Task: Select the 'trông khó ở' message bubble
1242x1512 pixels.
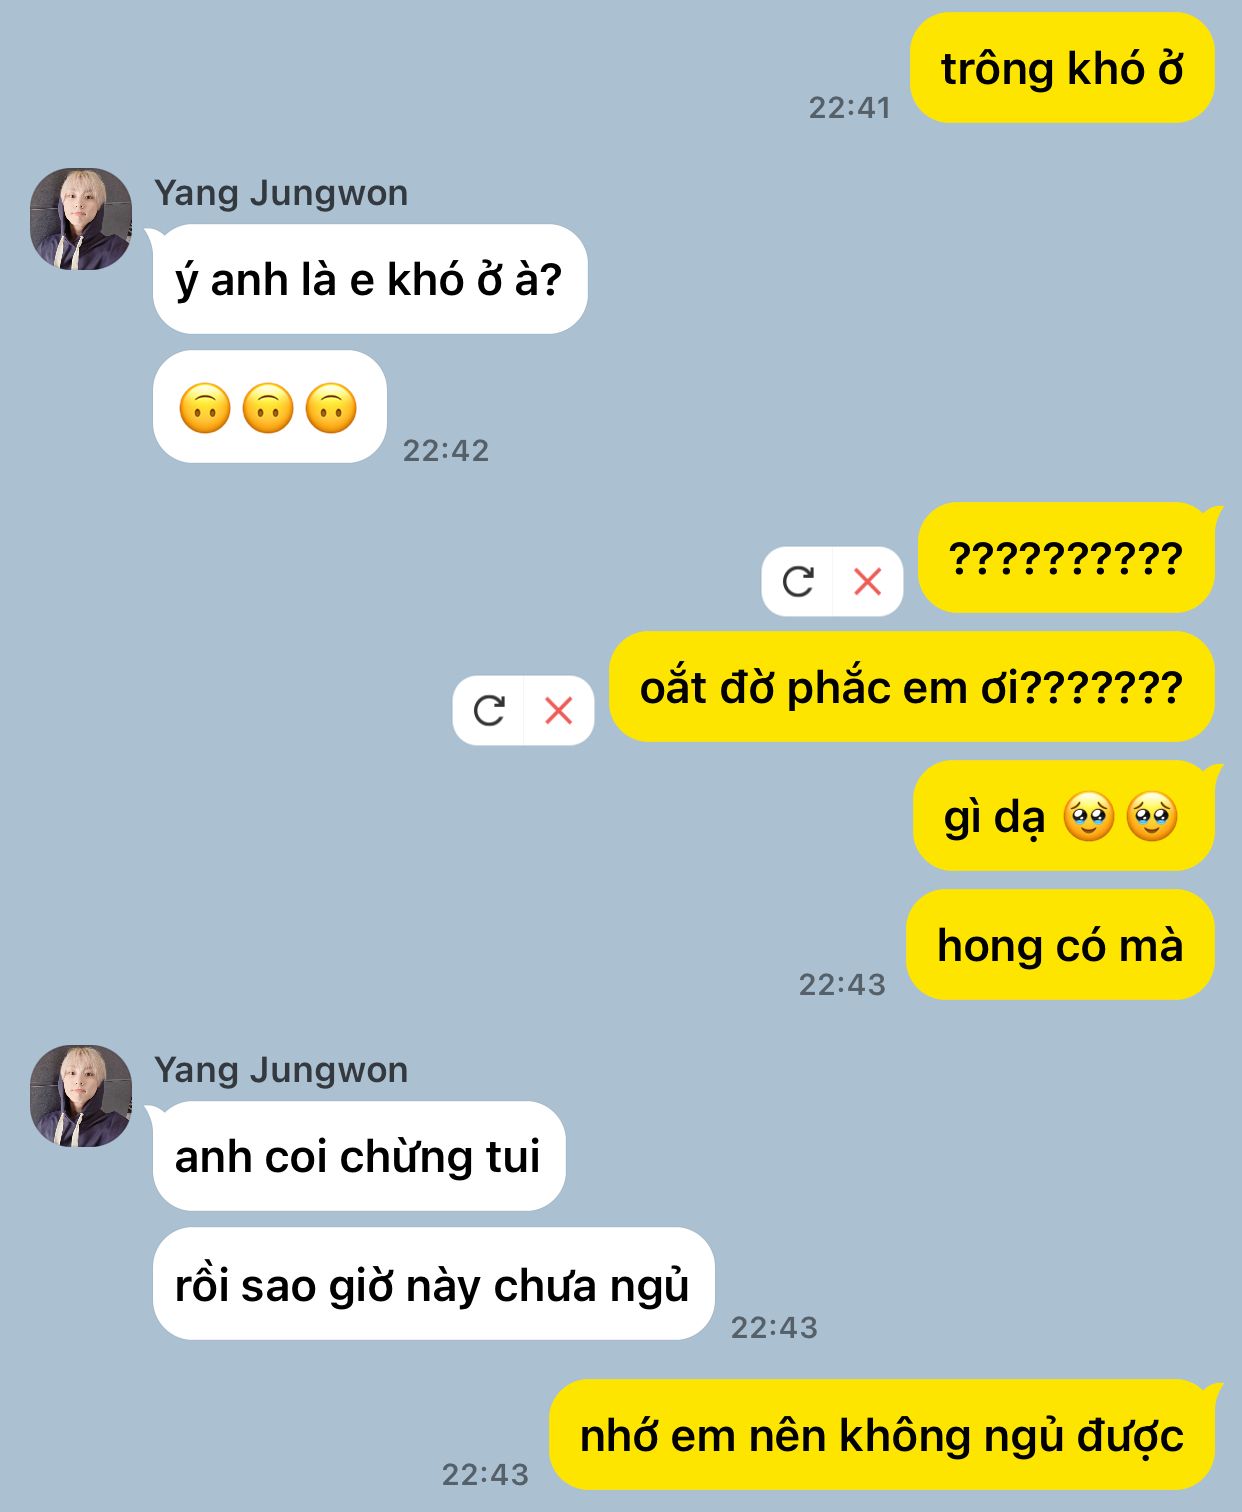Action: pyautogui.click(x=1062, y=68)
